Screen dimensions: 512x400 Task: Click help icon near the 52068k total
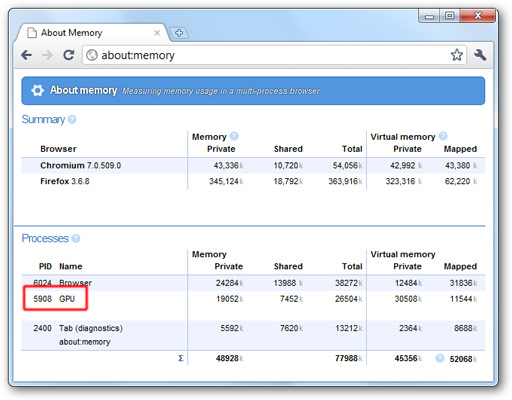click(440, 358)
